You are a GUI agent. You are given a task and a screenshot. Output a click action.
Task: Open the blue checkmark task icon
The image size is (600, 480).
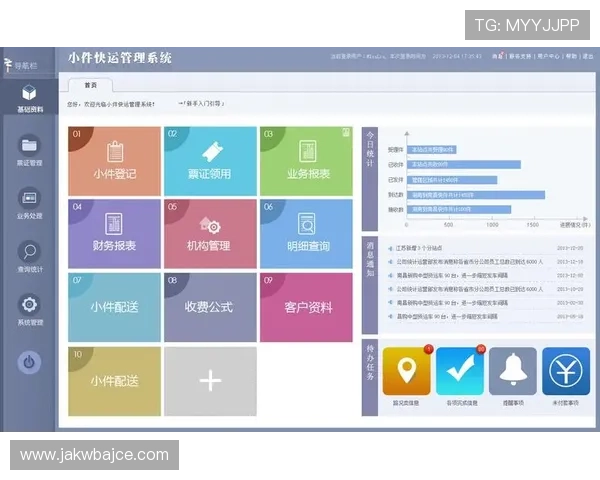(x=460, y=371)
